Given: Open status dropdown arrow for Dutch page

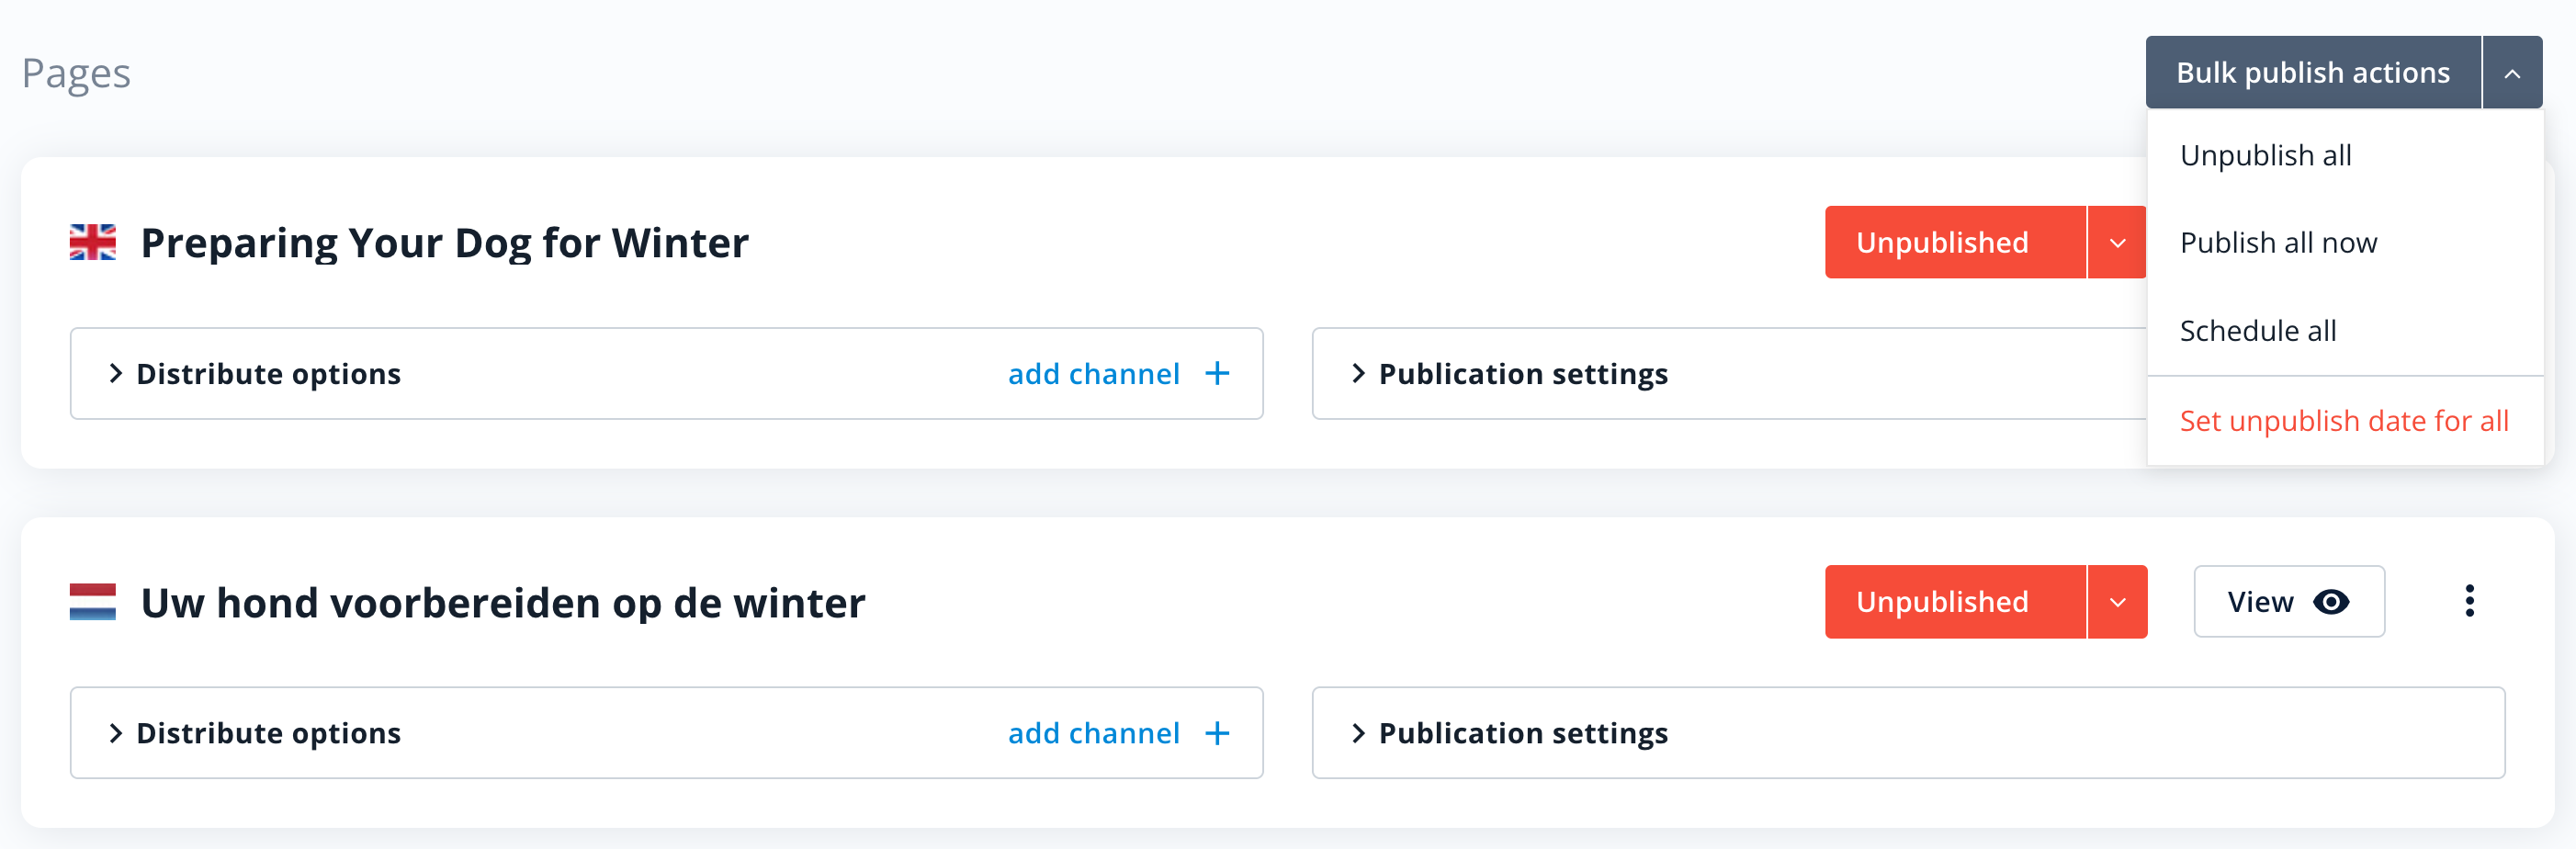Looking at the screenshot, I should (x=2116, y=602).
